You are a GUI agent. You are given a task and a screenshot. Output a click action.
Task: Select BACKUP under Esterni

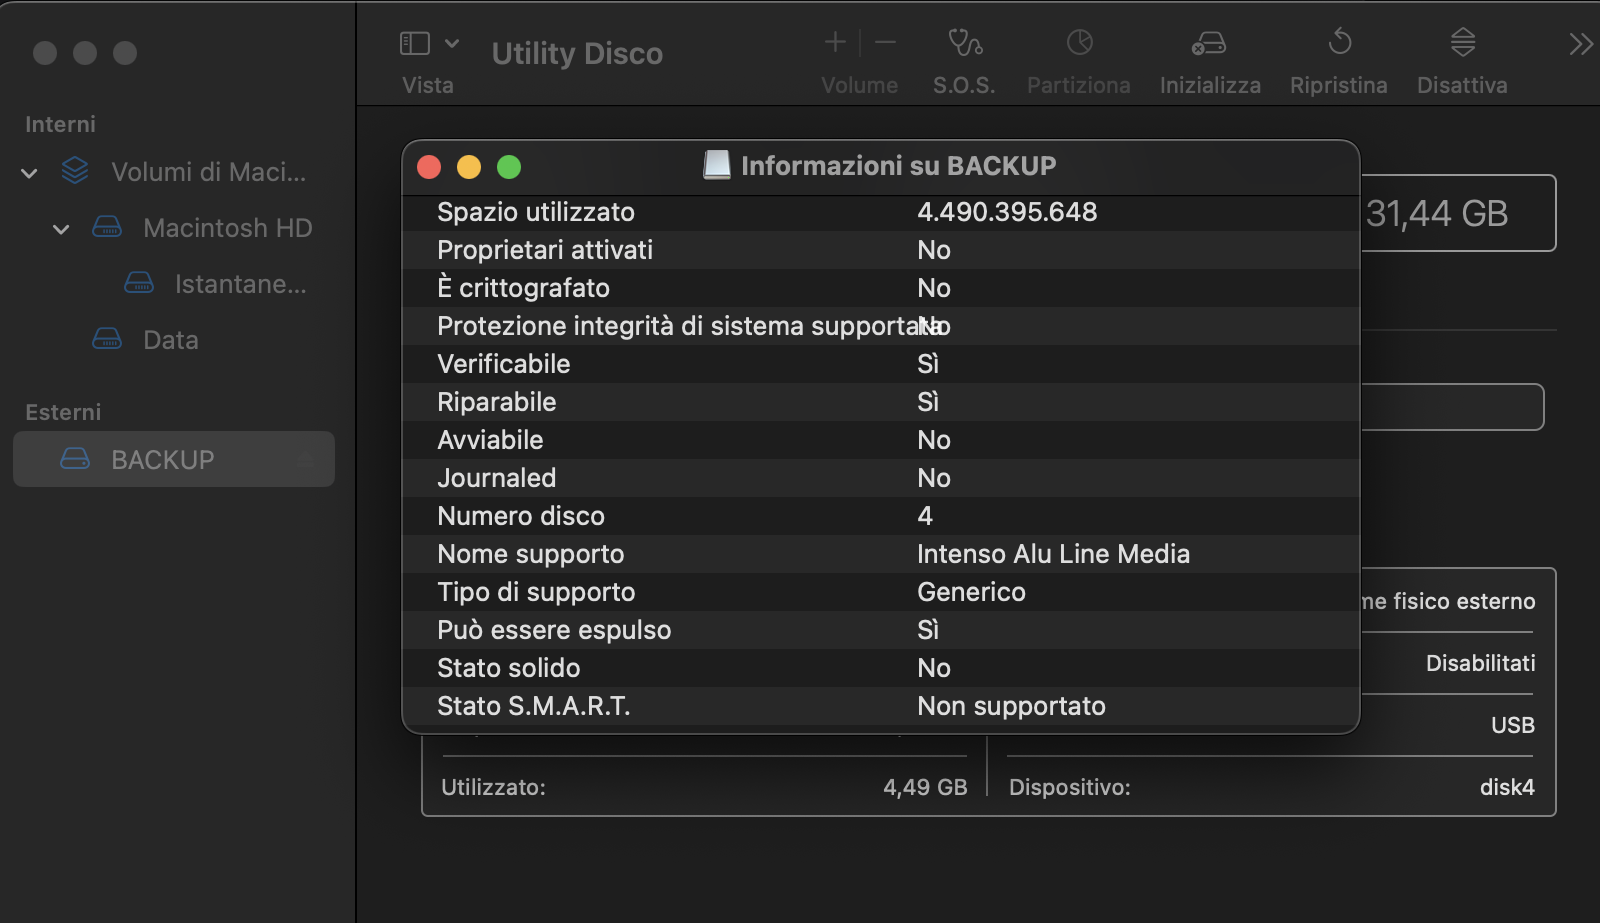click(x=161, y=459)
